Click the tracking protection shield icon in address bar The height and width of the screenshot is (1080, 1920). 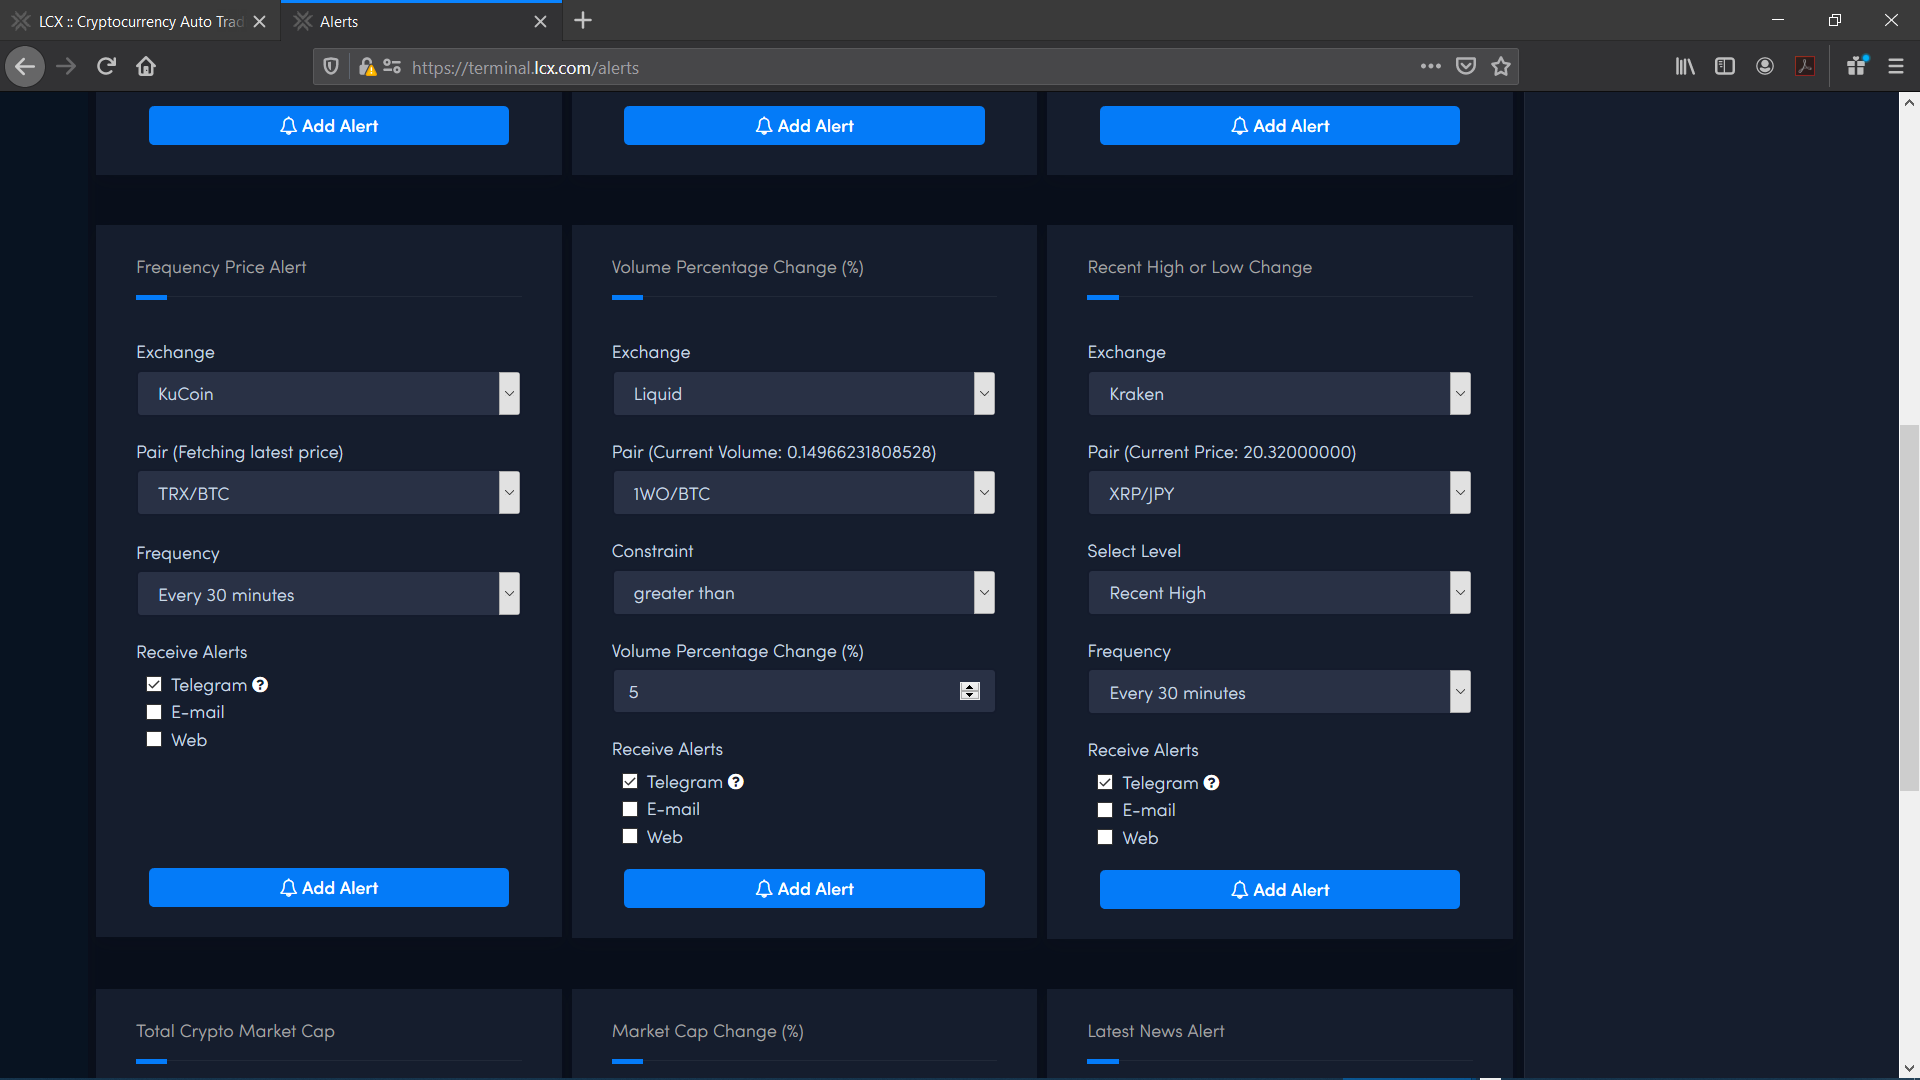pos(331,67)
